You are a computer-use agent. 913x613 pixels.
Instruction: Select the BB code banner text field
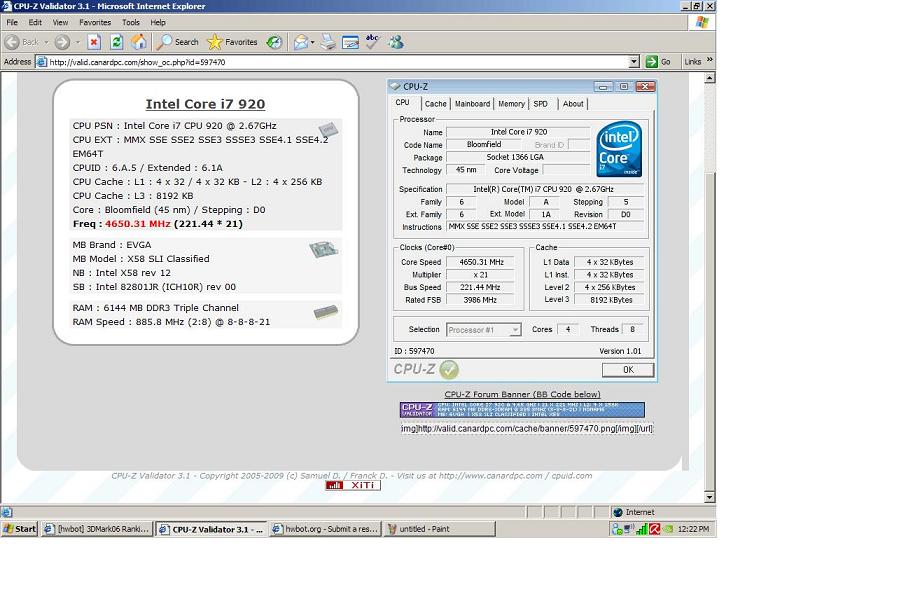(527, 428)
